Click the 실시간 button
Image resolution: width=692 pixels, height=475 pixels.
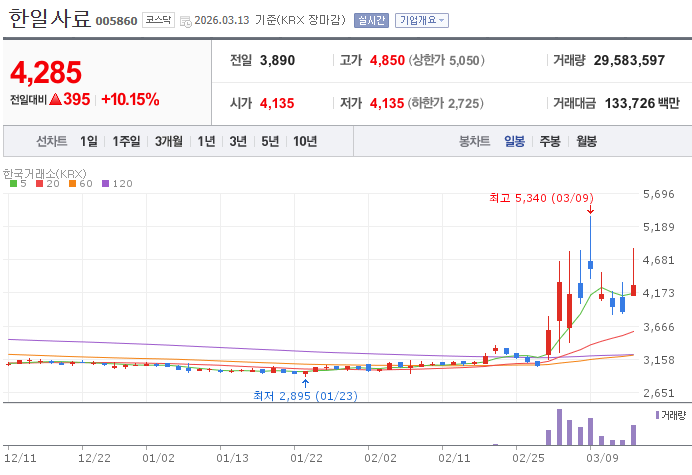(371, 20)
